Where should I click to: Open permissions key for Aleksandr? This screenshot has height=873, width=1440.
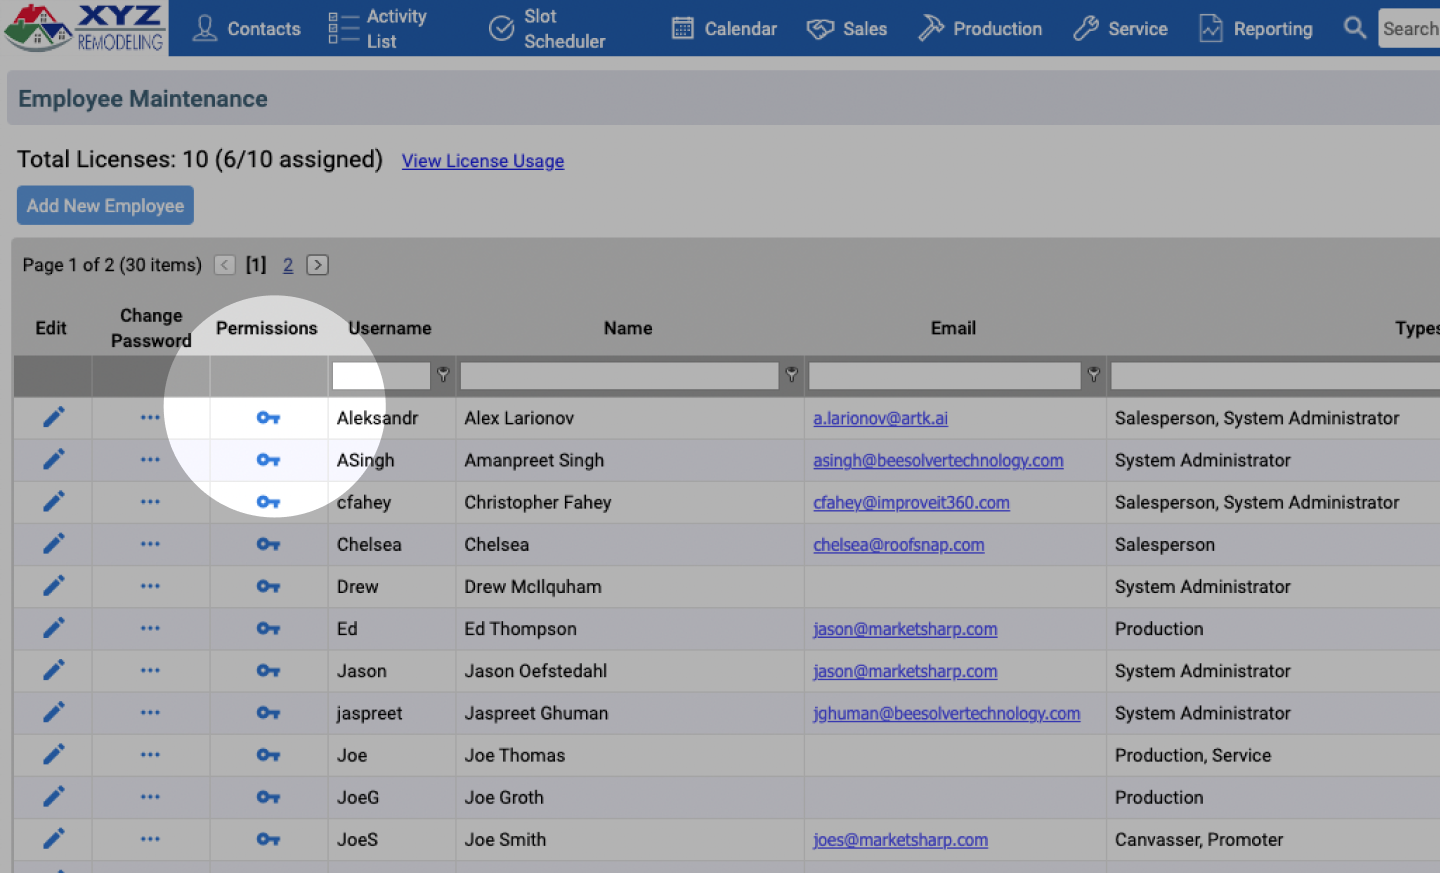[x=268, y=418]
